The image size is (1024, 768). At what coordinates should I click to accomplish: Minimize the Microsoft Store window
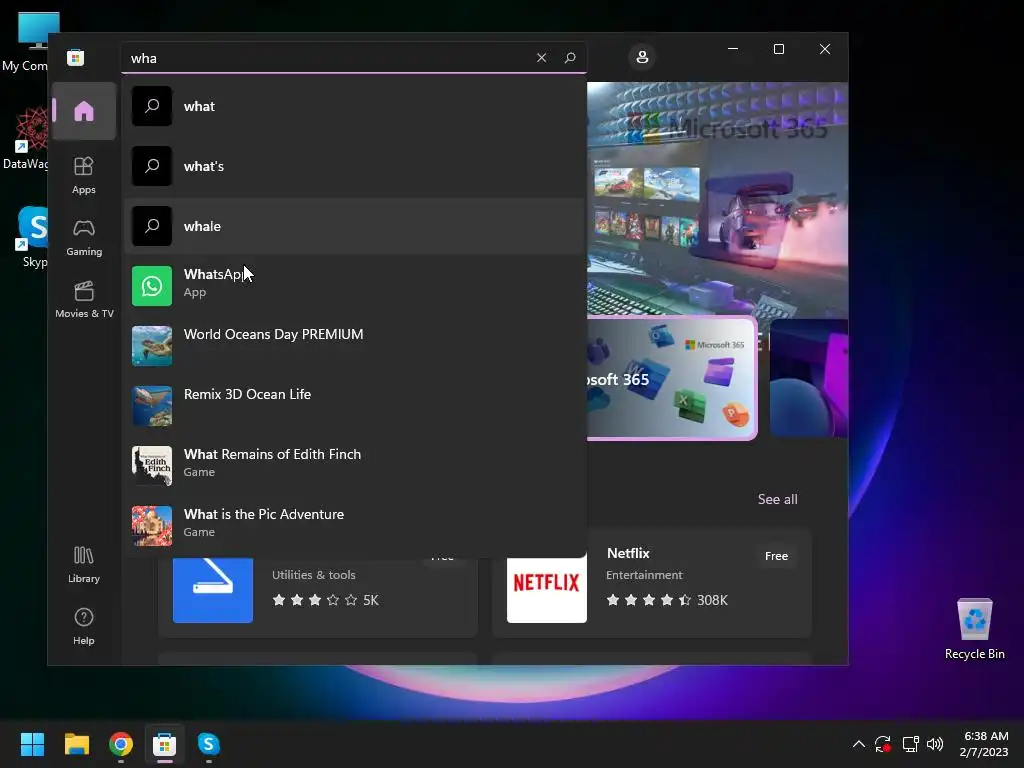click(x=733, y=49)
